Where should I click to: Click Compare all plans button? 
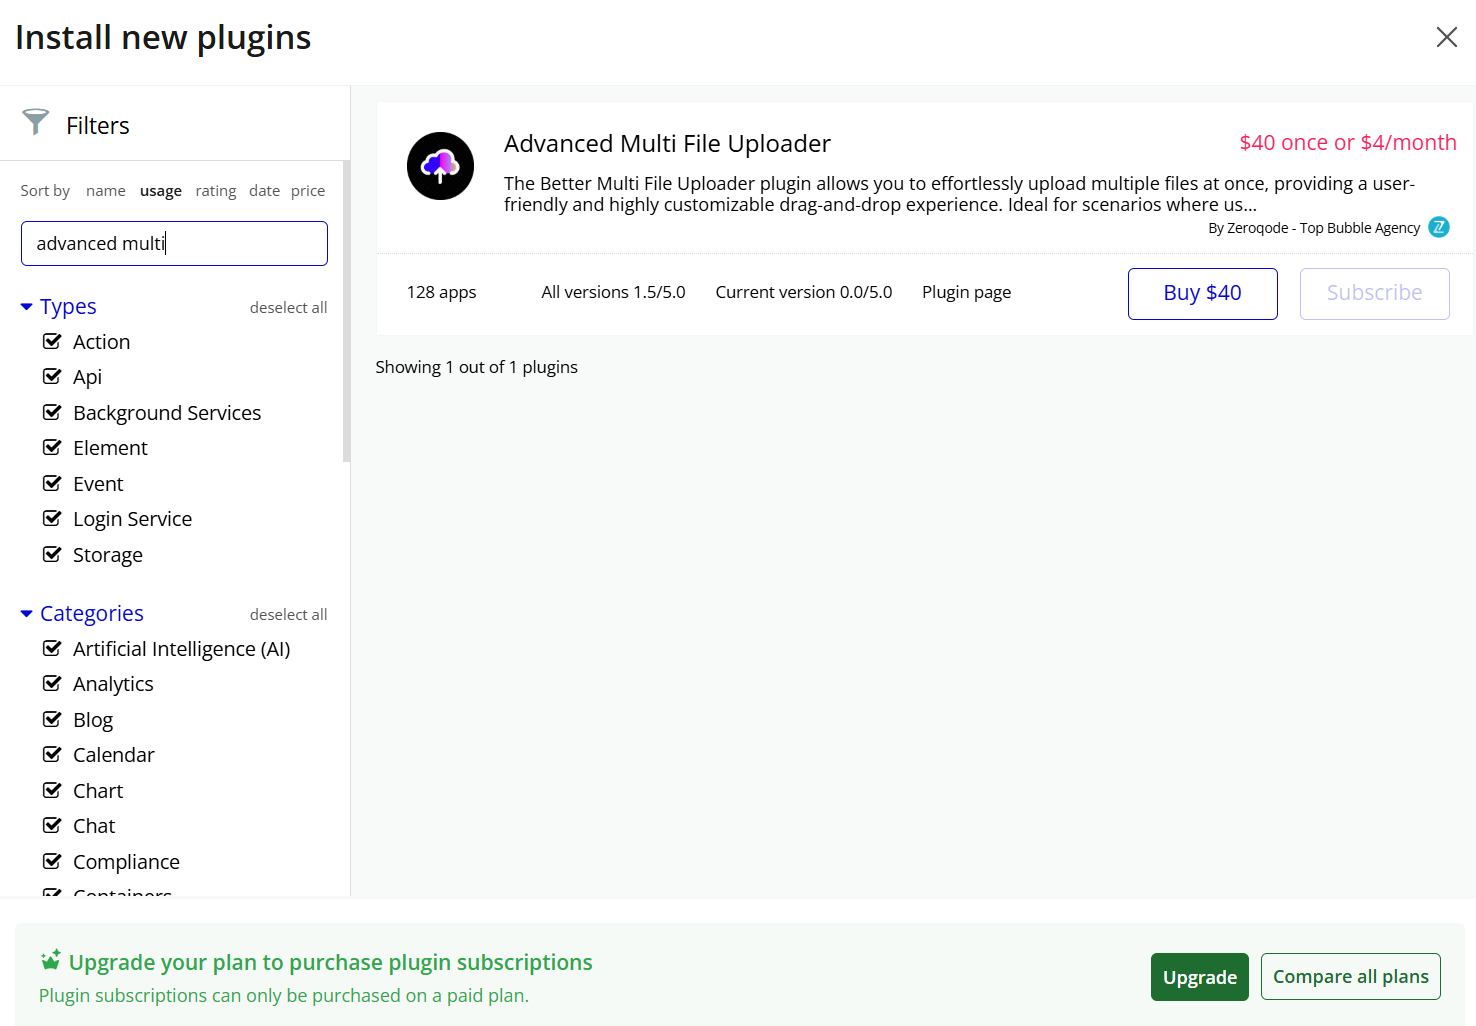tap(1350, 977)
